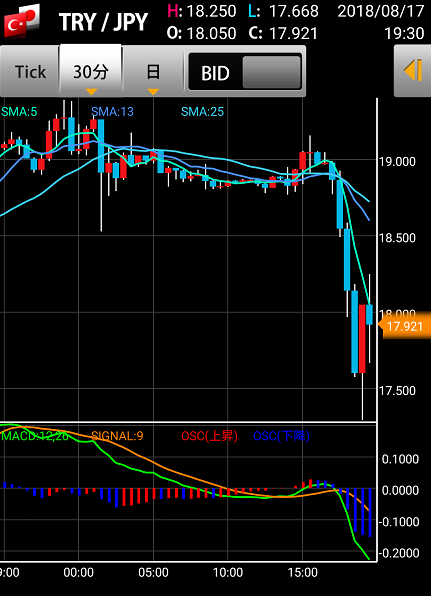Tap the Turkey-Japan flag currency icon
431x596 pixels.
(22, 21)
